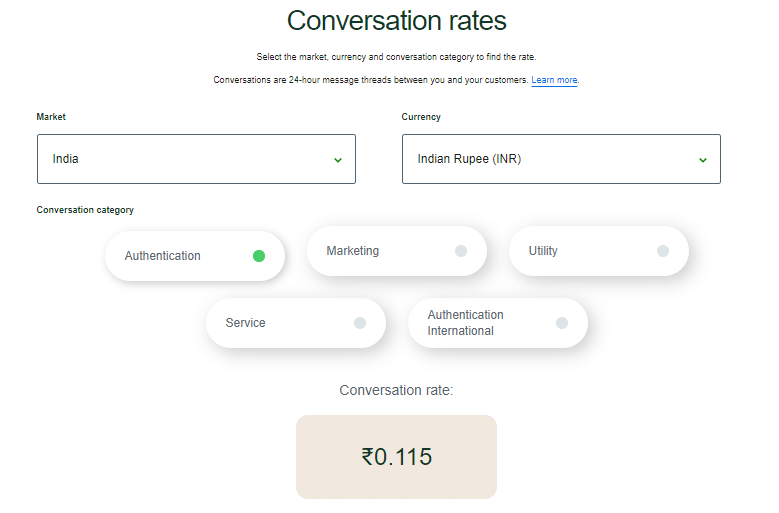
Task: Select Authentication International category label
Action: pyautogui.click(x=466, y=323)
